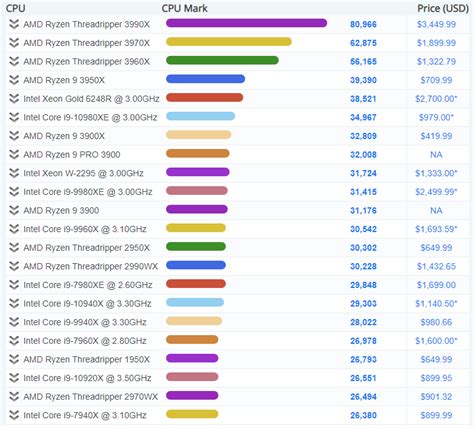This screenshot has height=427, width=474.
Task: Expand the Intel Core i9-7940X row chevron
Action: tap(14, 415)
